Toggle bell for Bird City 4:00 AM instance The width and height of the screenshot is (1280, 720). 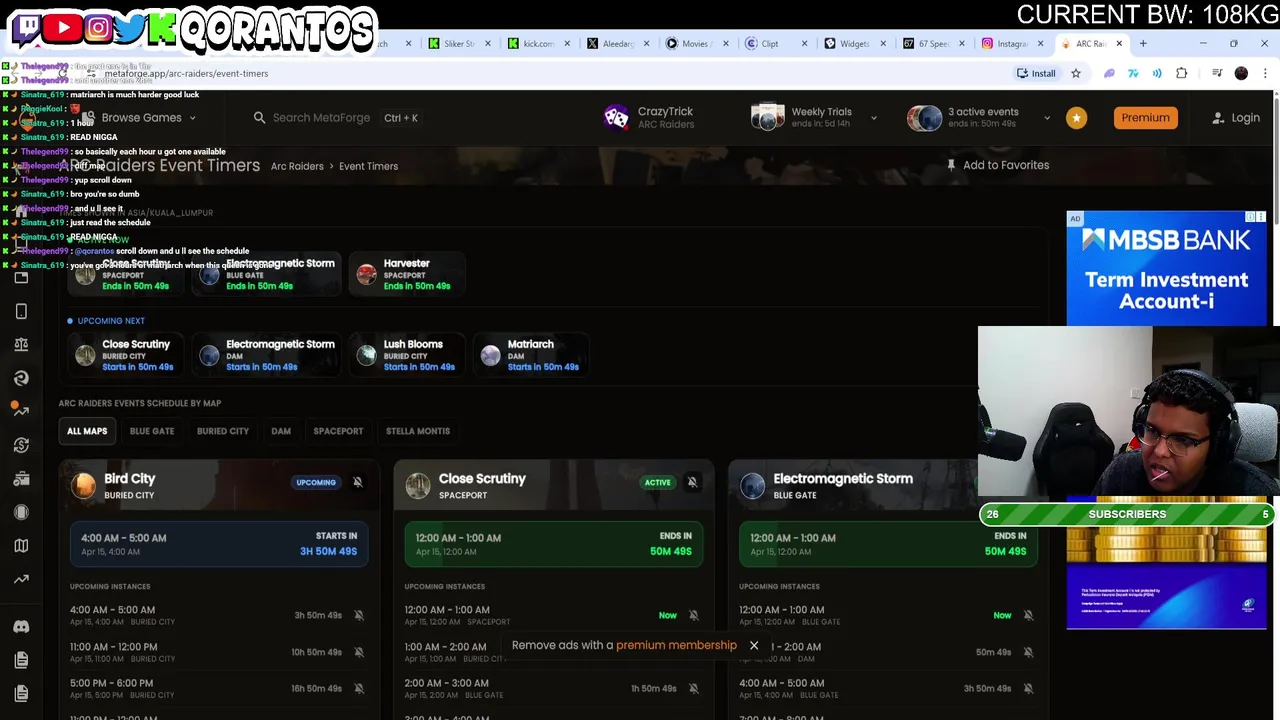359,615
